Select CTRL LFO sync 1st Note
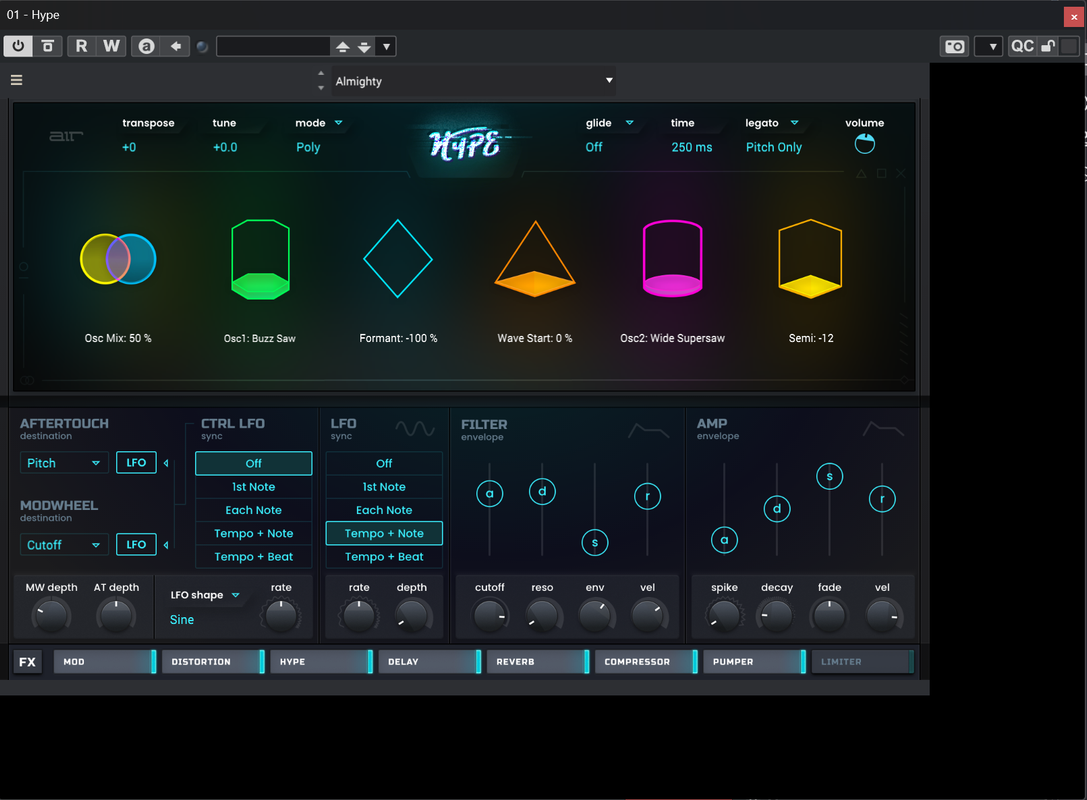This screenshot has width=1087, height=800. [x=254, y=487]
